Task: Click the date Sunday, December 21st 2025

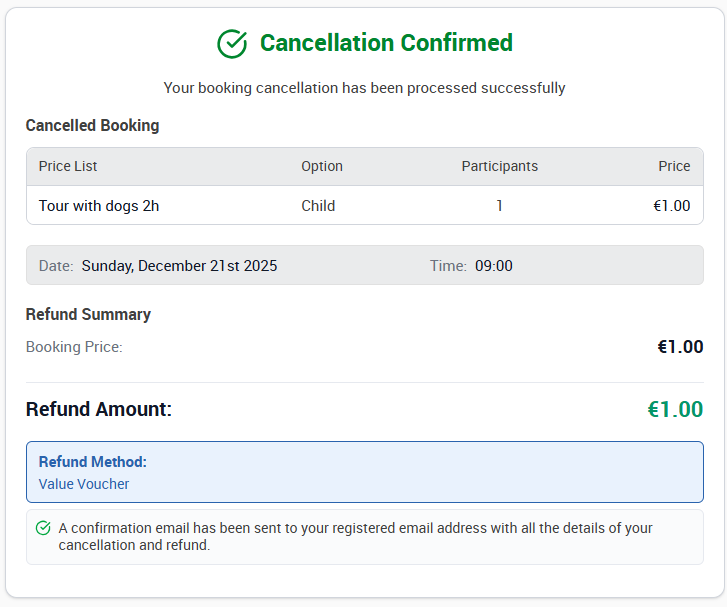Action: (x=179, y=266)
